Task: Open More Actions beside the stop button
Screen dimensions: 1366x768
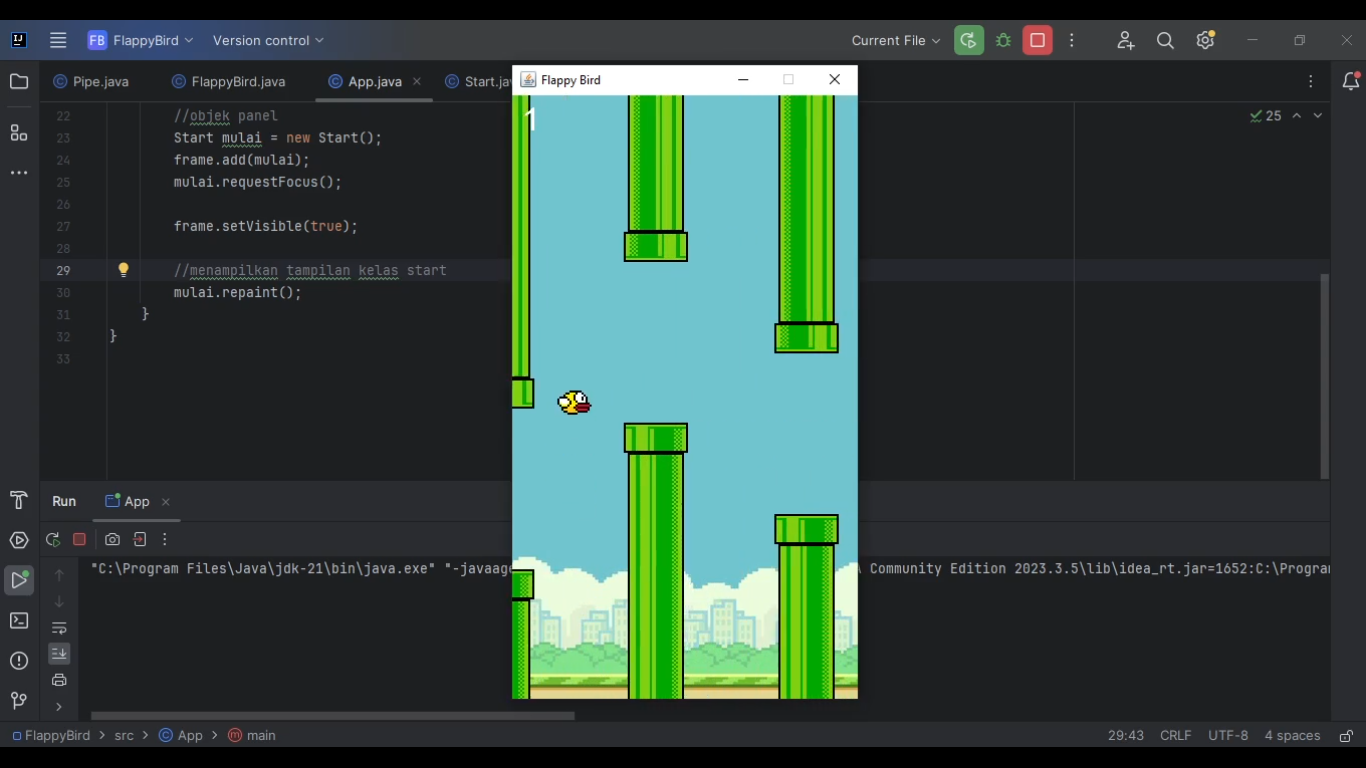Action: pyautogui.click(x=1072, y=41)
